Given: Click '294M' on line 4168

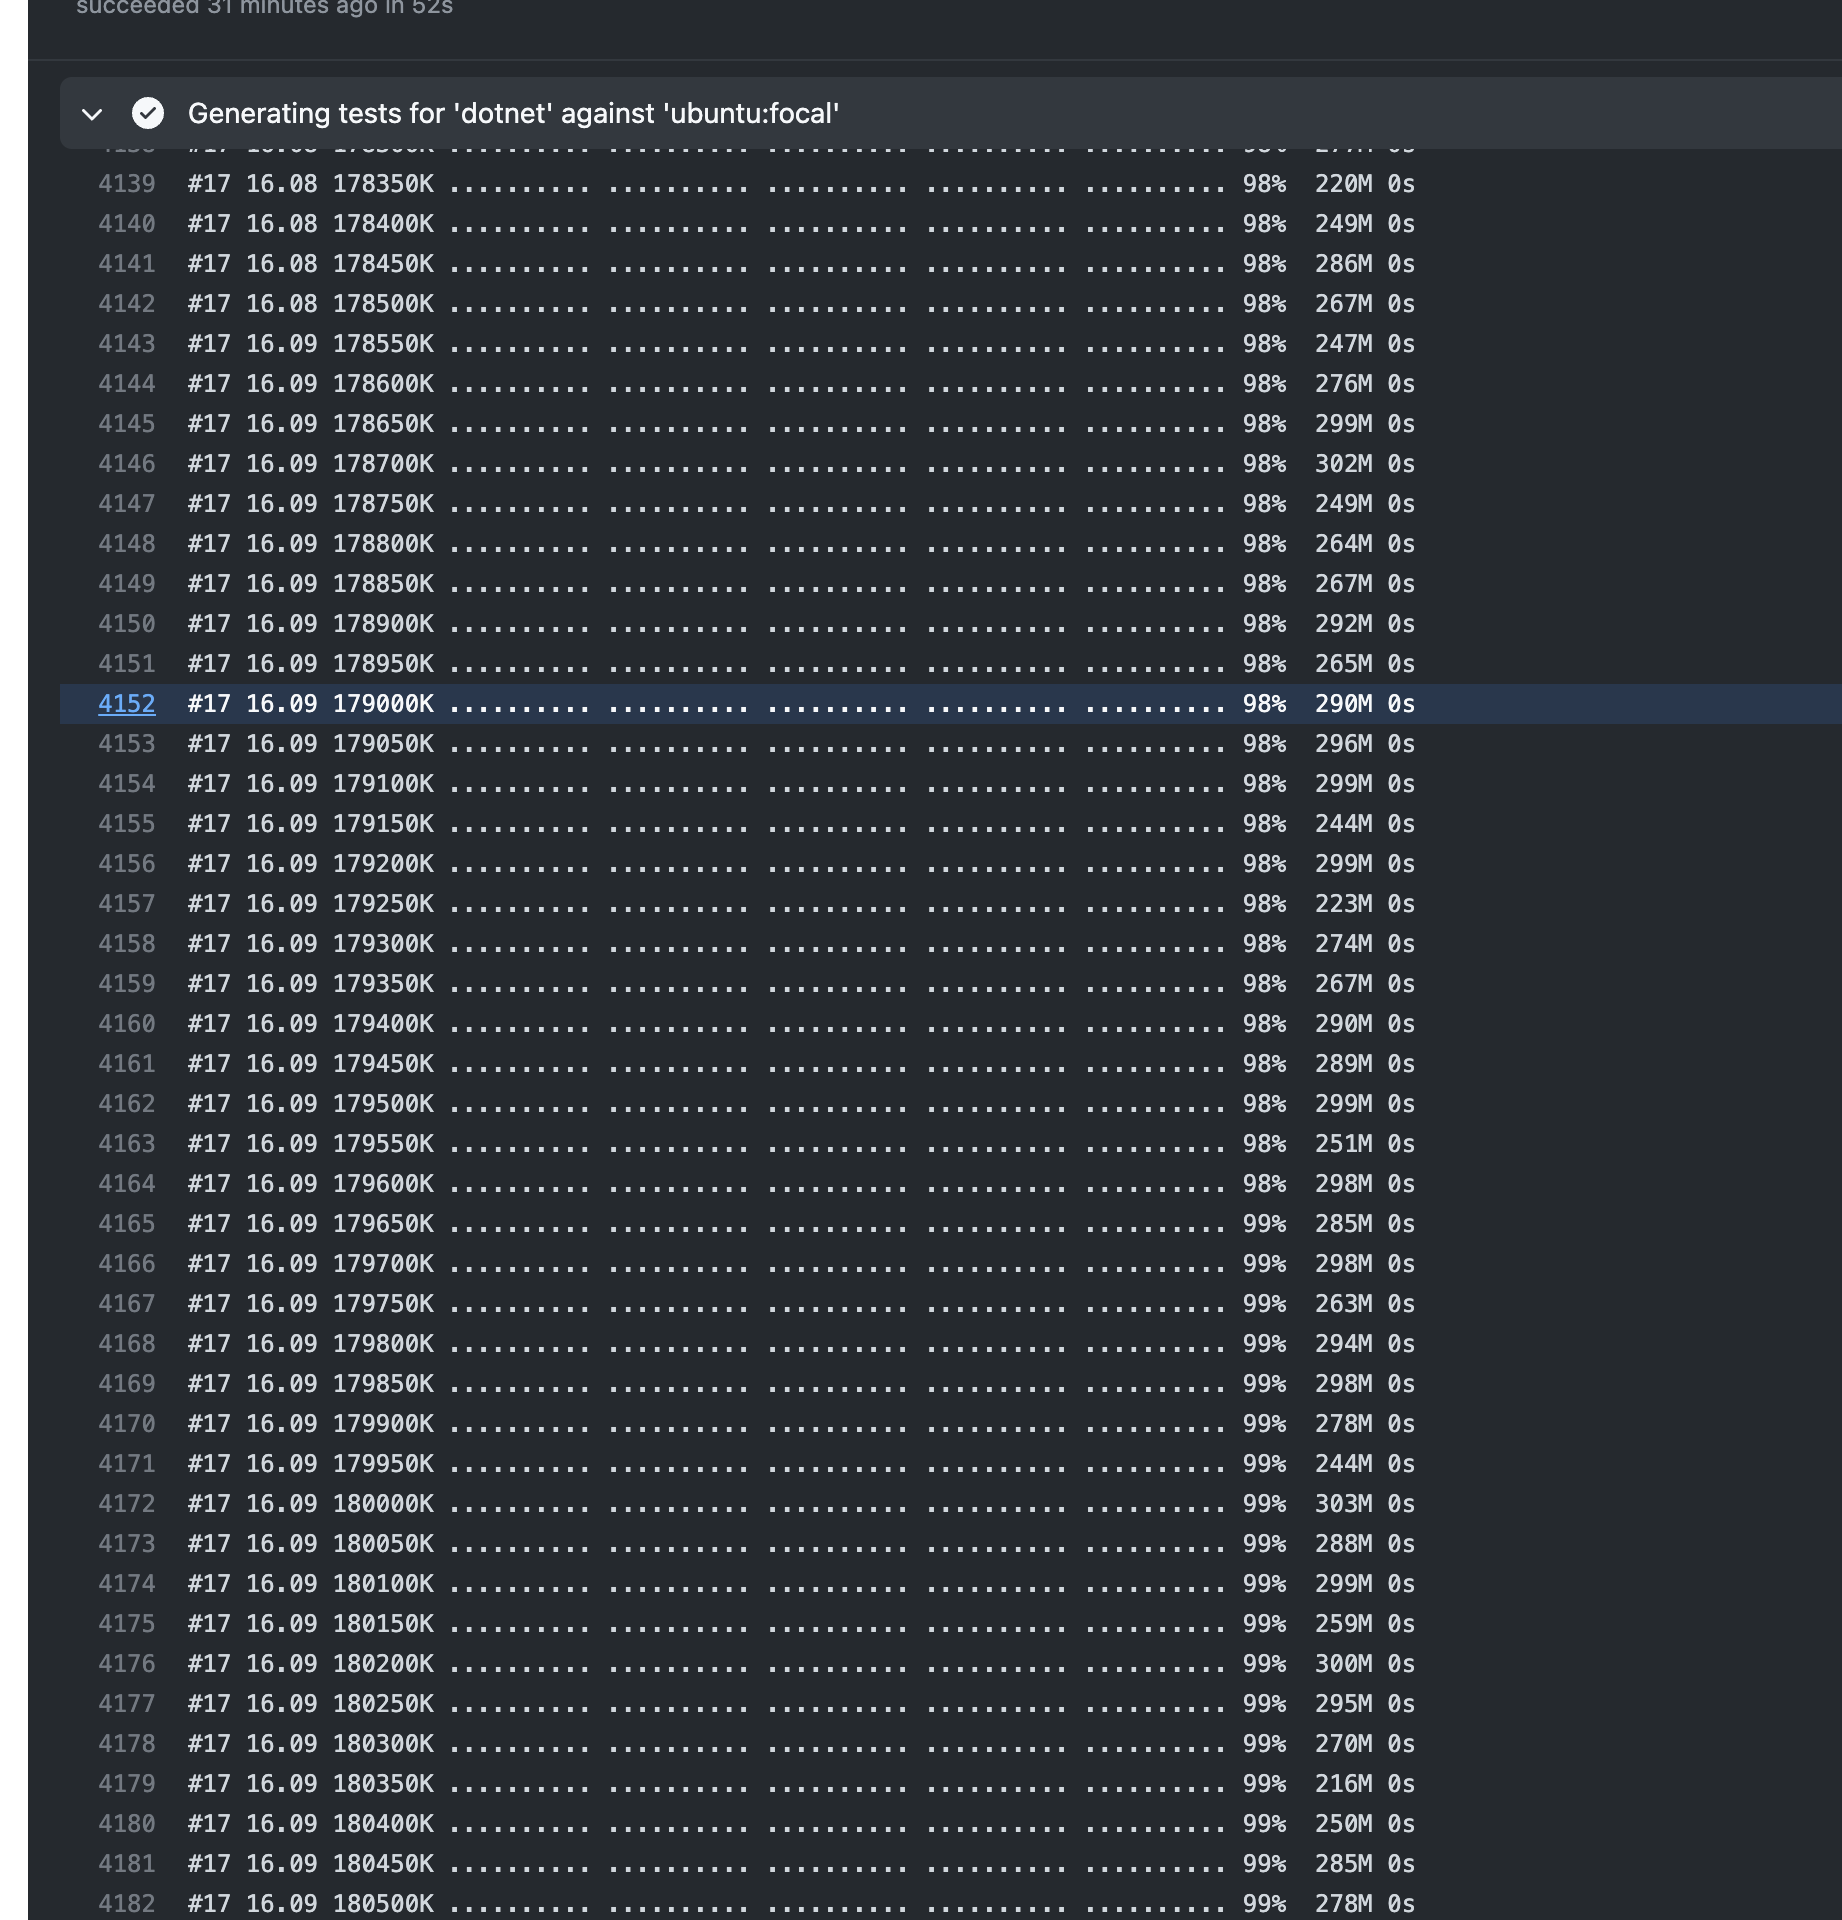Looking at the screenshot, I should 1343,1344.
